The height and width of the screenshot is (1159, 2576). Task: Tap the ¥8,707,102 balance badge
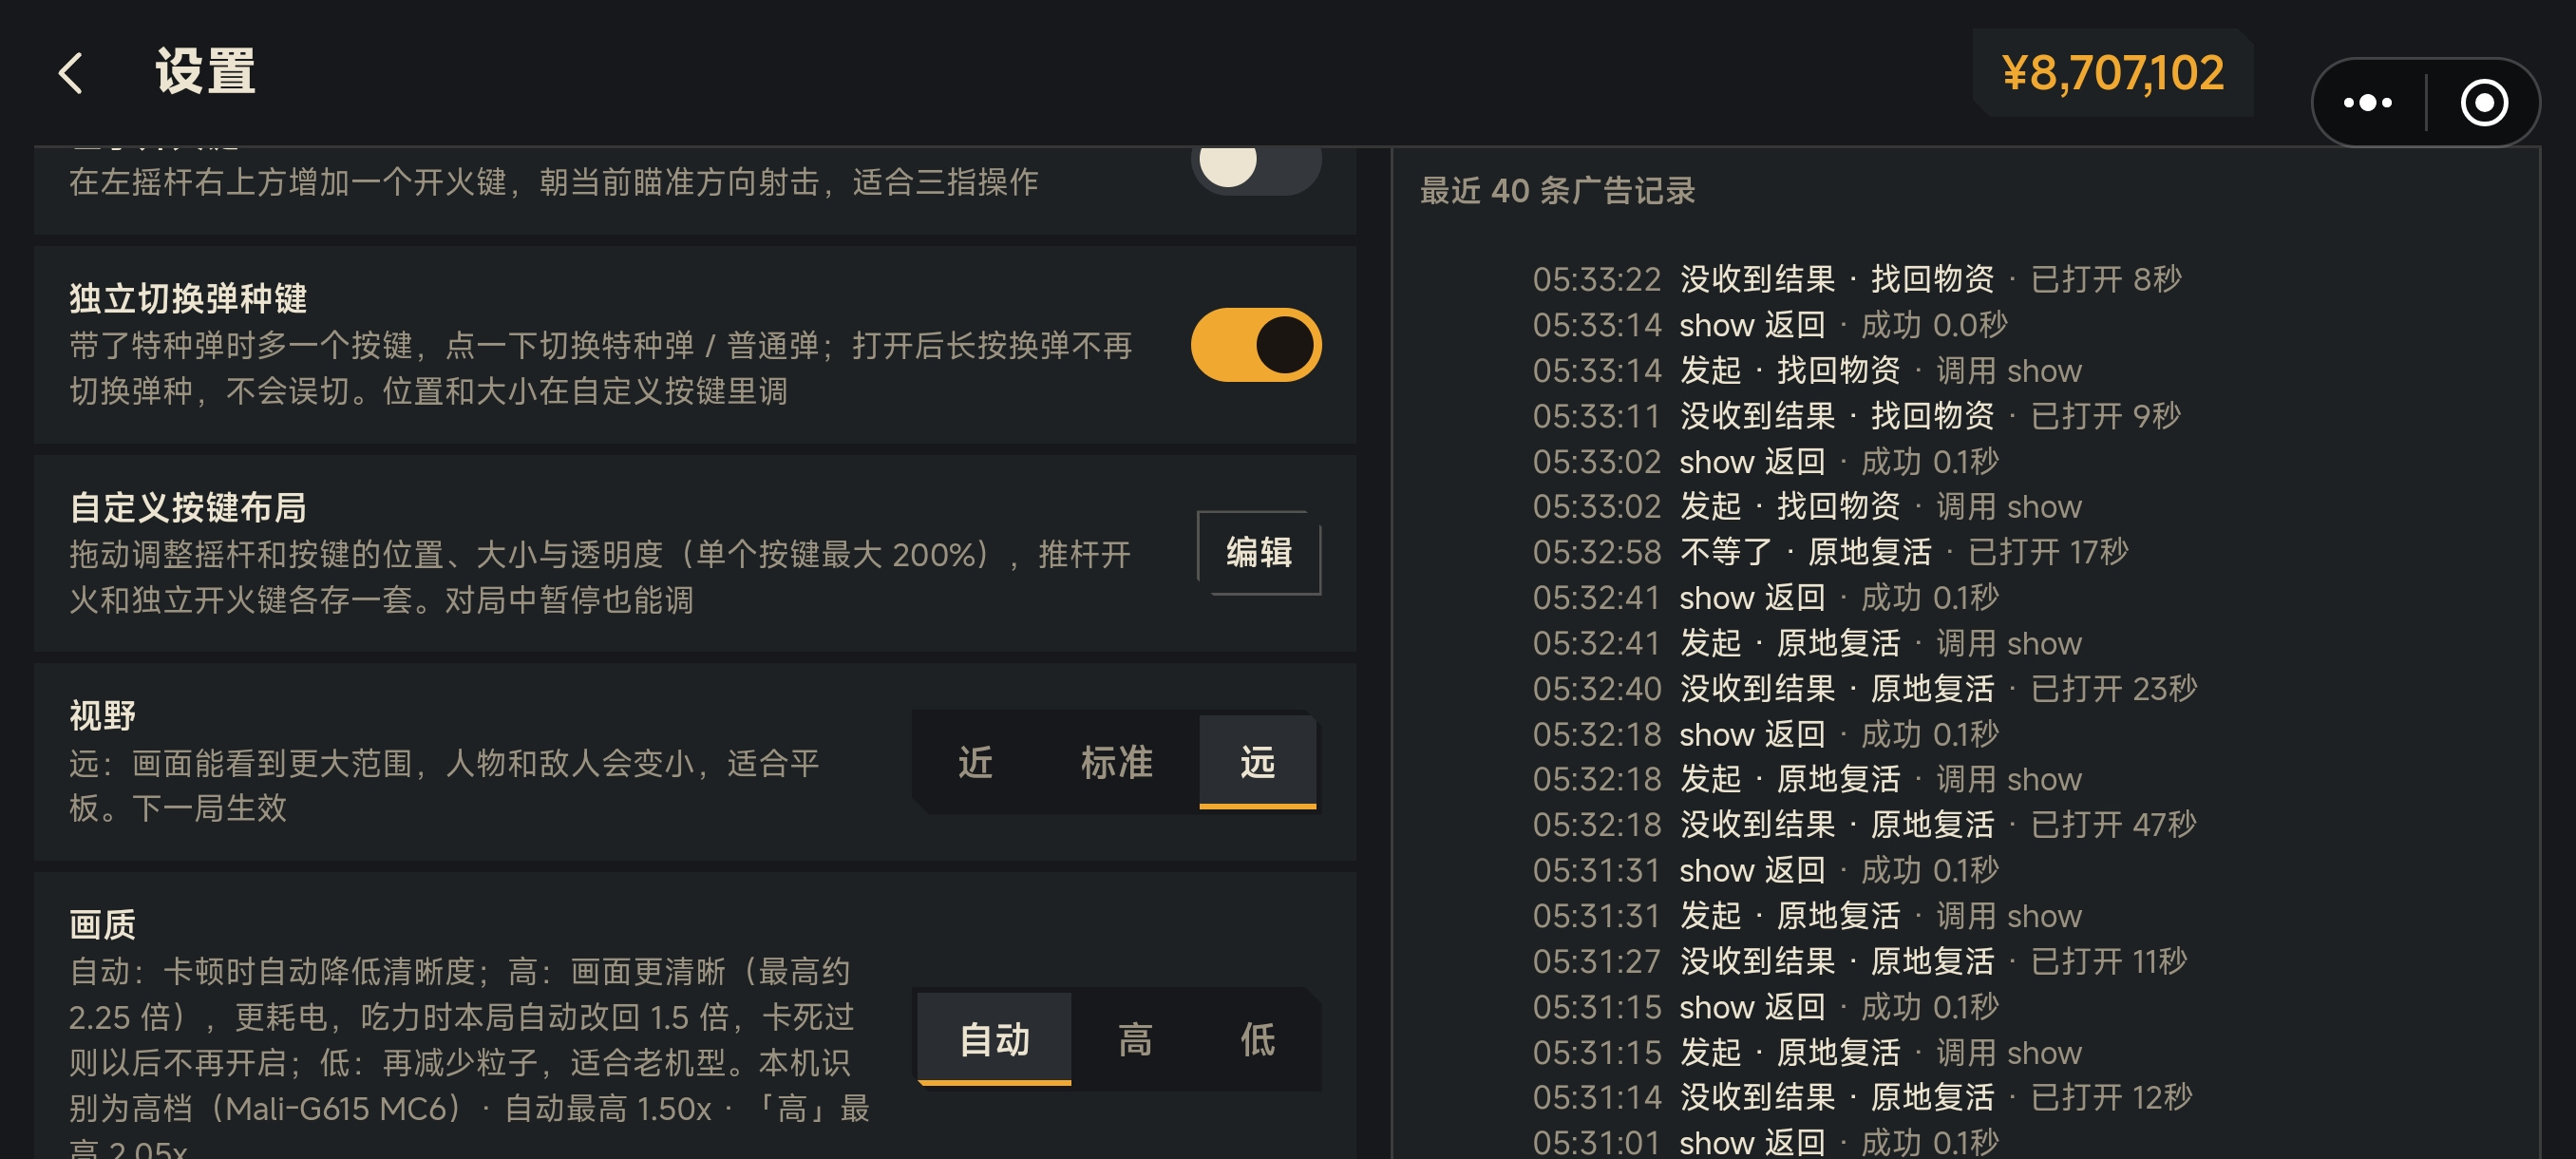point(2112,73)
